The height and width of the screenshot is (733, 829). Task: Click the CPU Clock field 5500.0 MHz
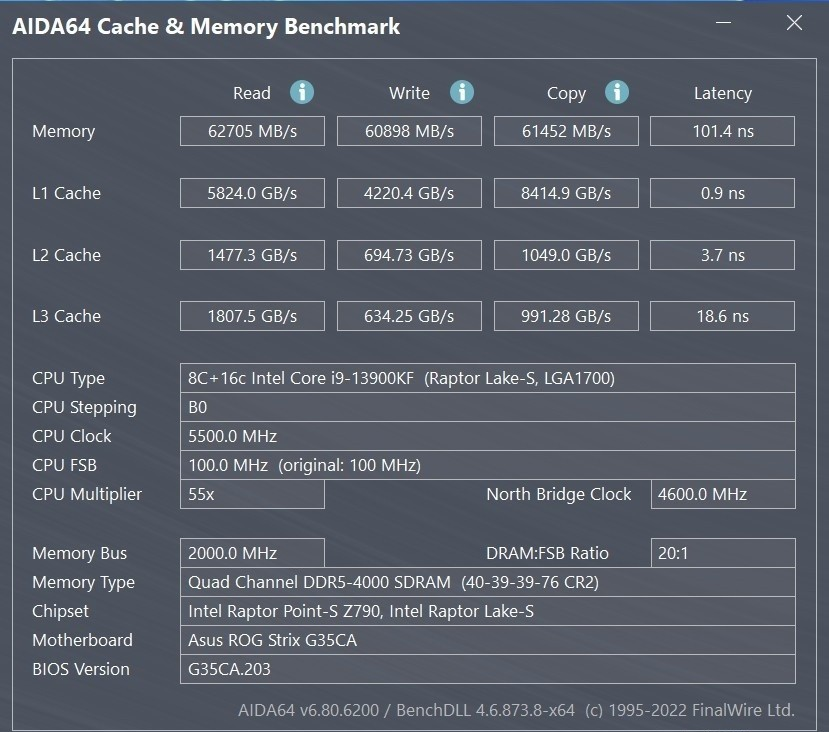click(487, 436)
